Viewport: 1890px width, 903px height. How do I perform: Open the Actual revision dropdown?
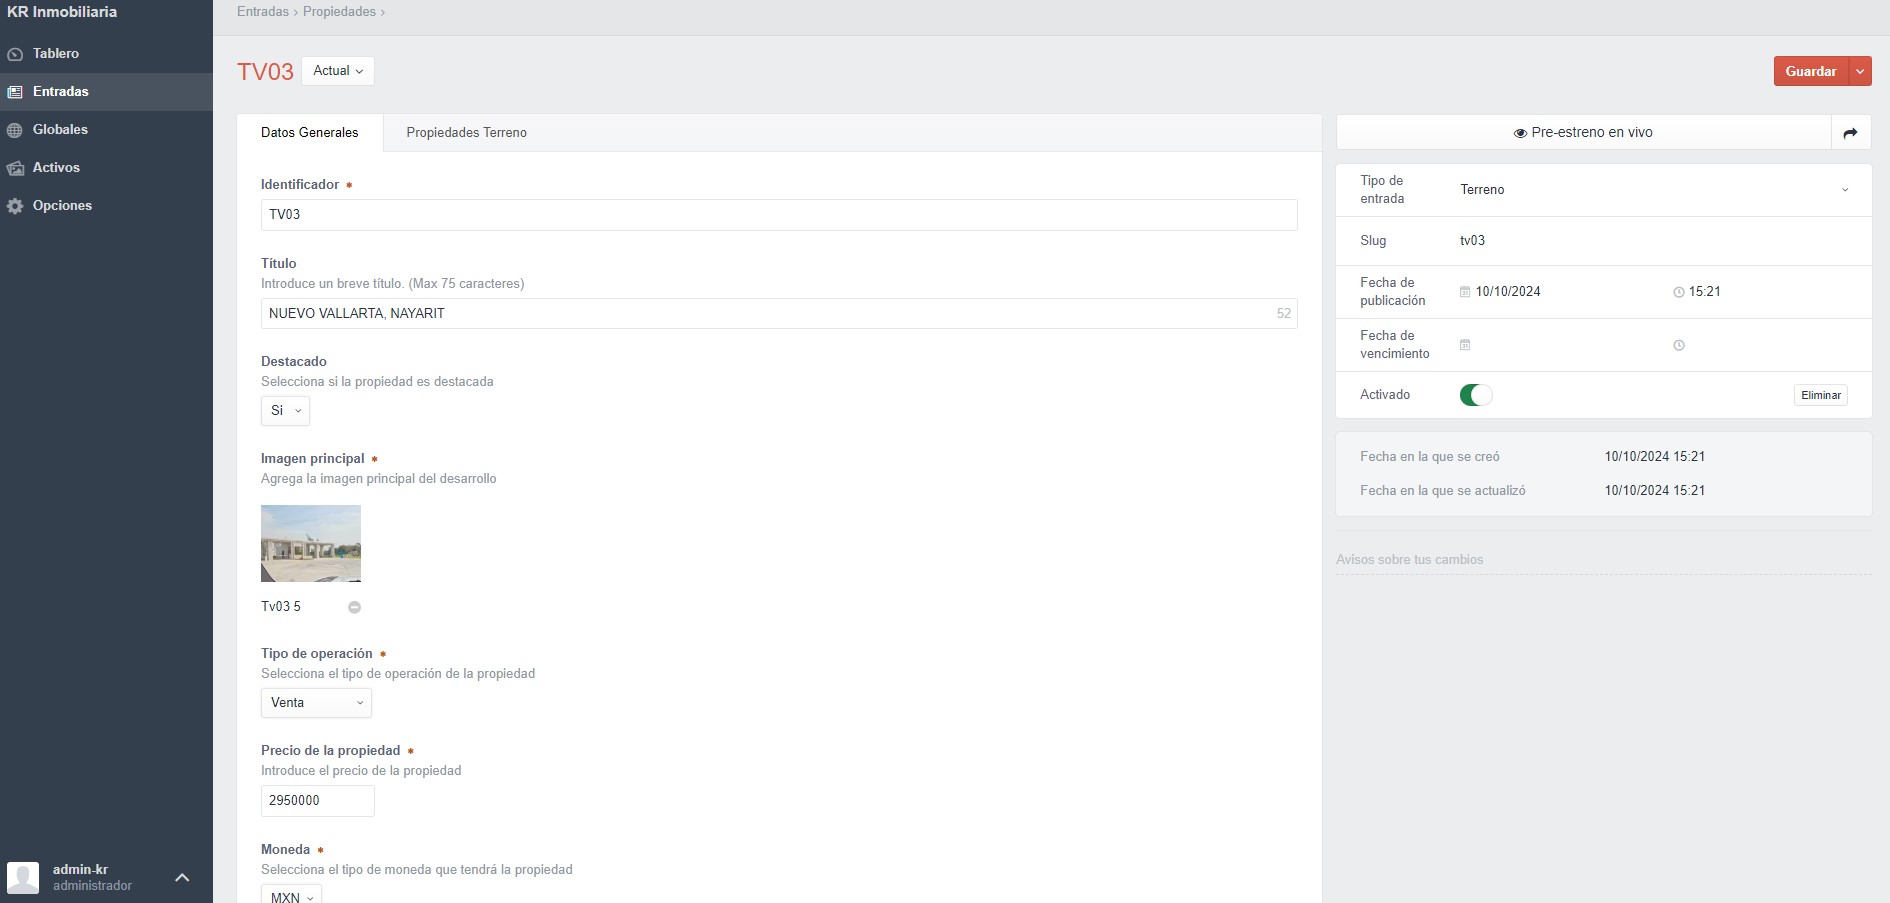coord(338,71)
